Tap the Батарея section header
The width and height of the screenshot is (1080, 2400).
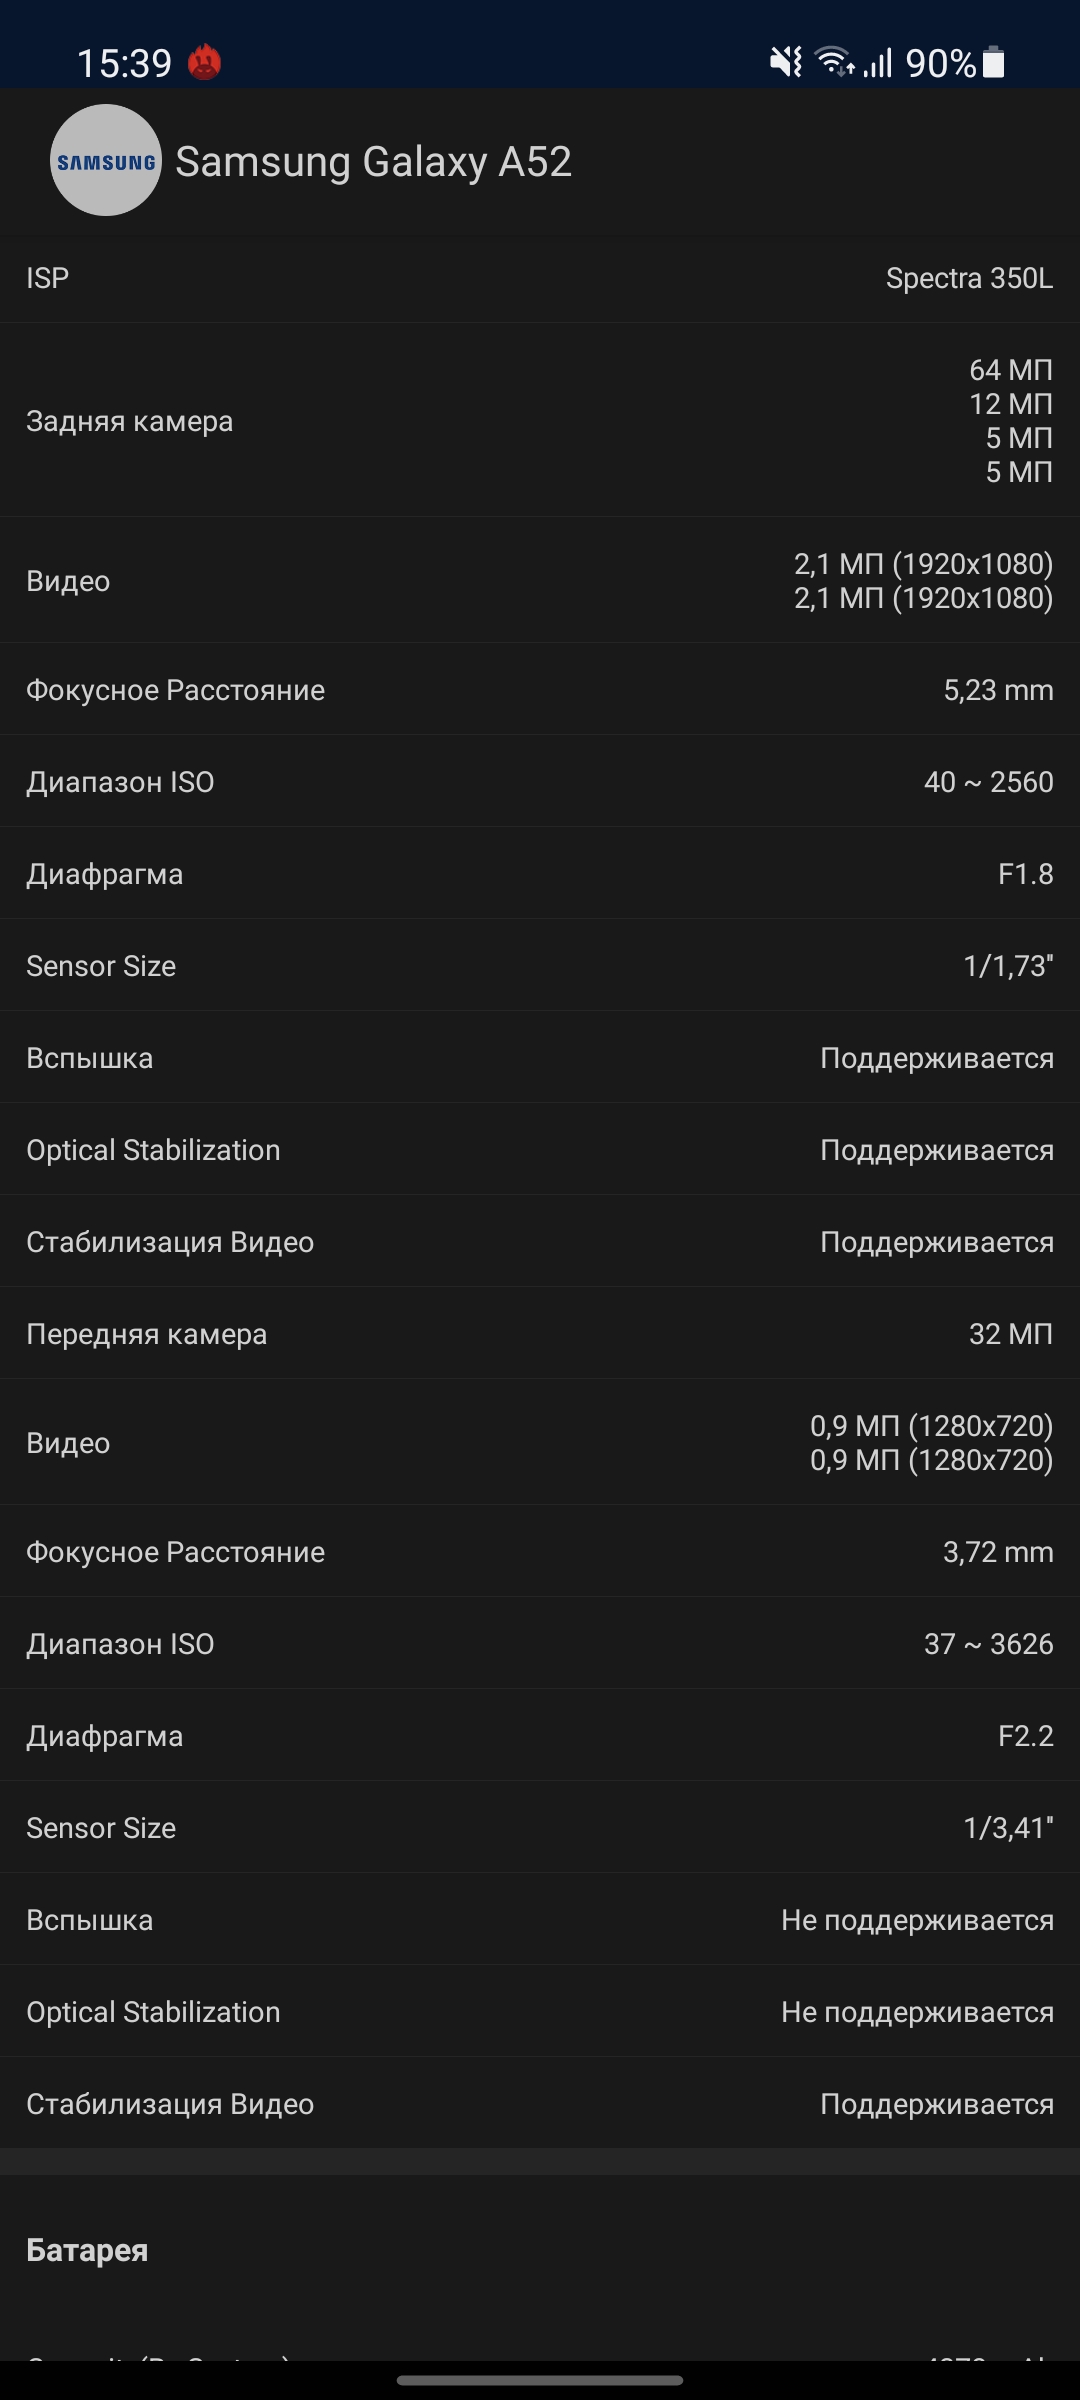88,2250
